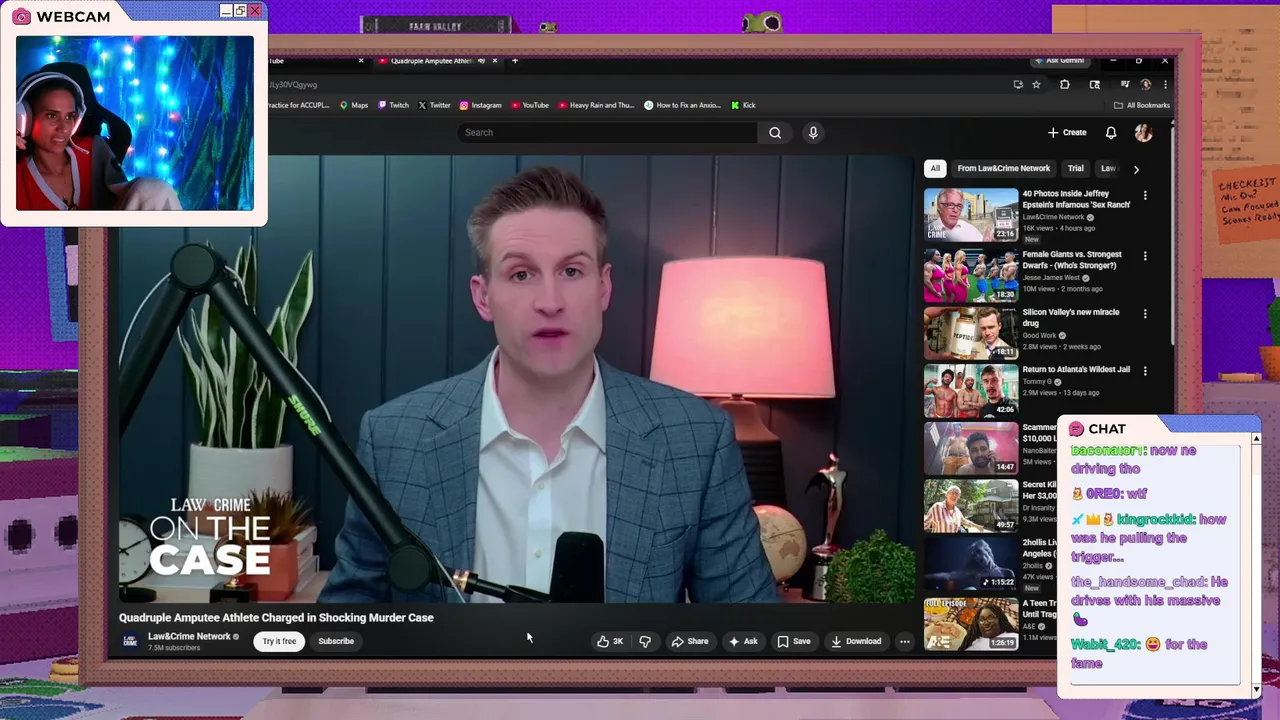Screen dimensions: 1280x720
Task: Click the Chrome profile avatar
Action: pyautogui.click(x=1146, y=85)
